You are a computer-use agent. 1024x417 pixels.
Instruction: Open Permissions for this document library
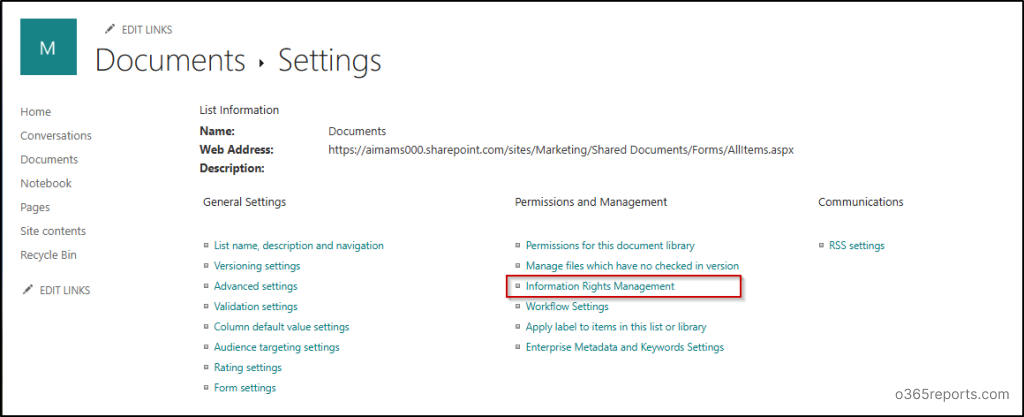610,246
